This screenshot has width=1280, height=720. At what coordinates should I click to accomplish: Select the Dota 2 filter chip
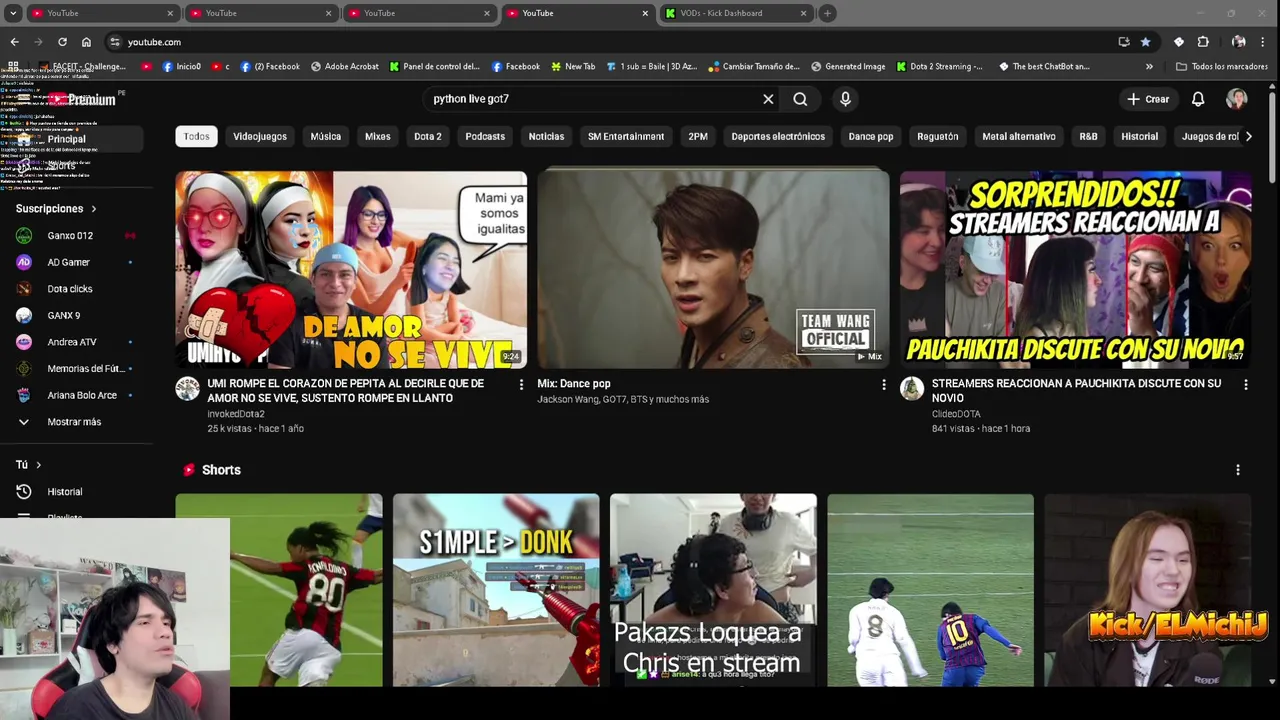pyautogui.click(x=428, y=136)
